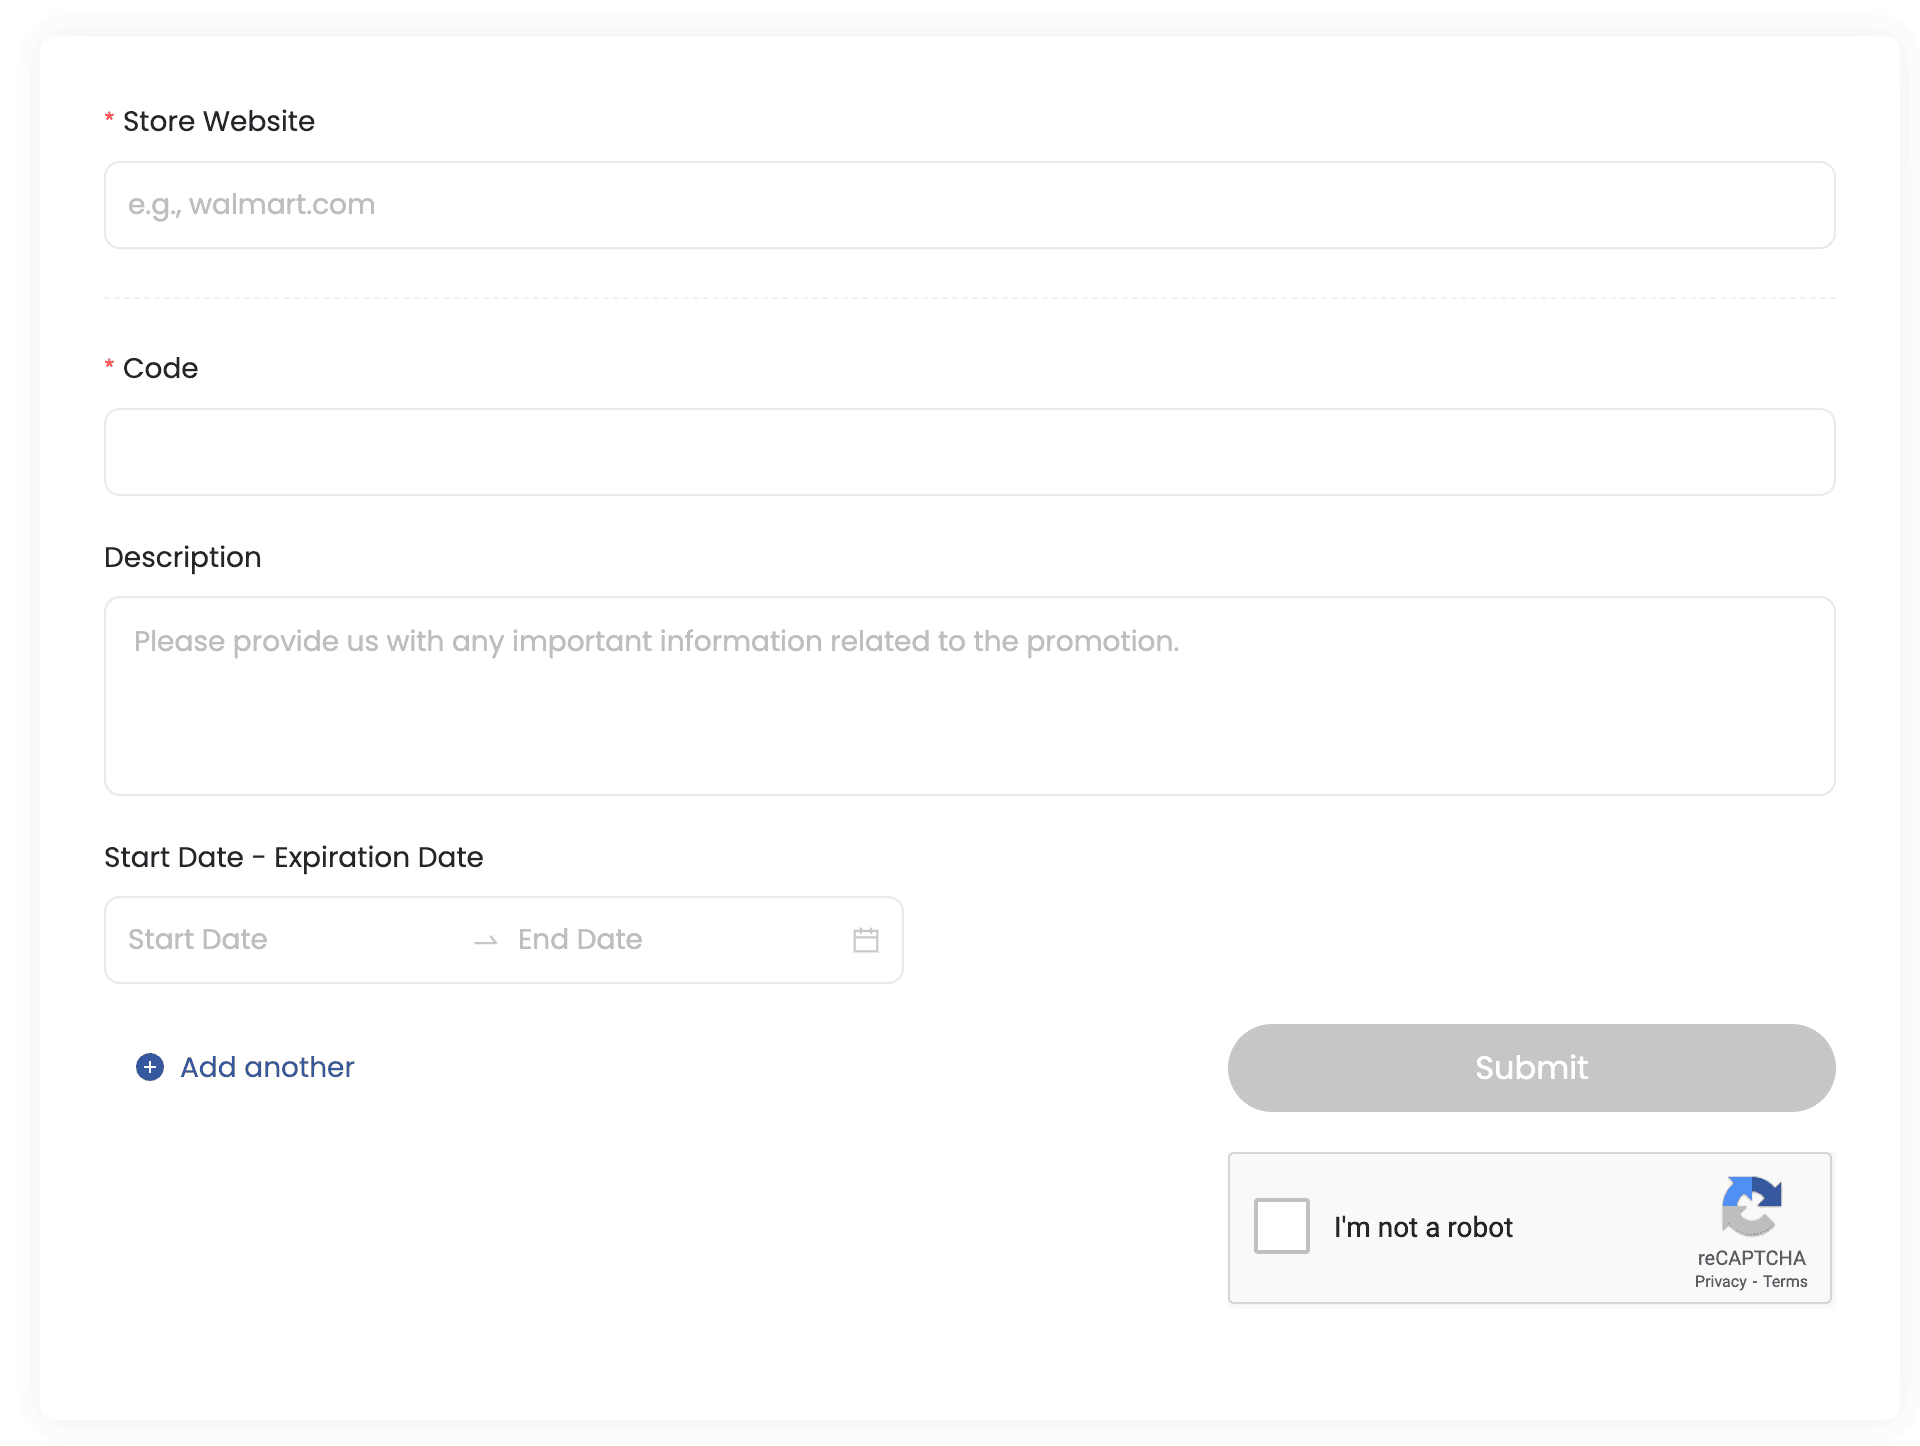Viewport: 1920px width, 1446px height.
Task: Click the blue plus circle icon
Action: [x=150, y=1067]
